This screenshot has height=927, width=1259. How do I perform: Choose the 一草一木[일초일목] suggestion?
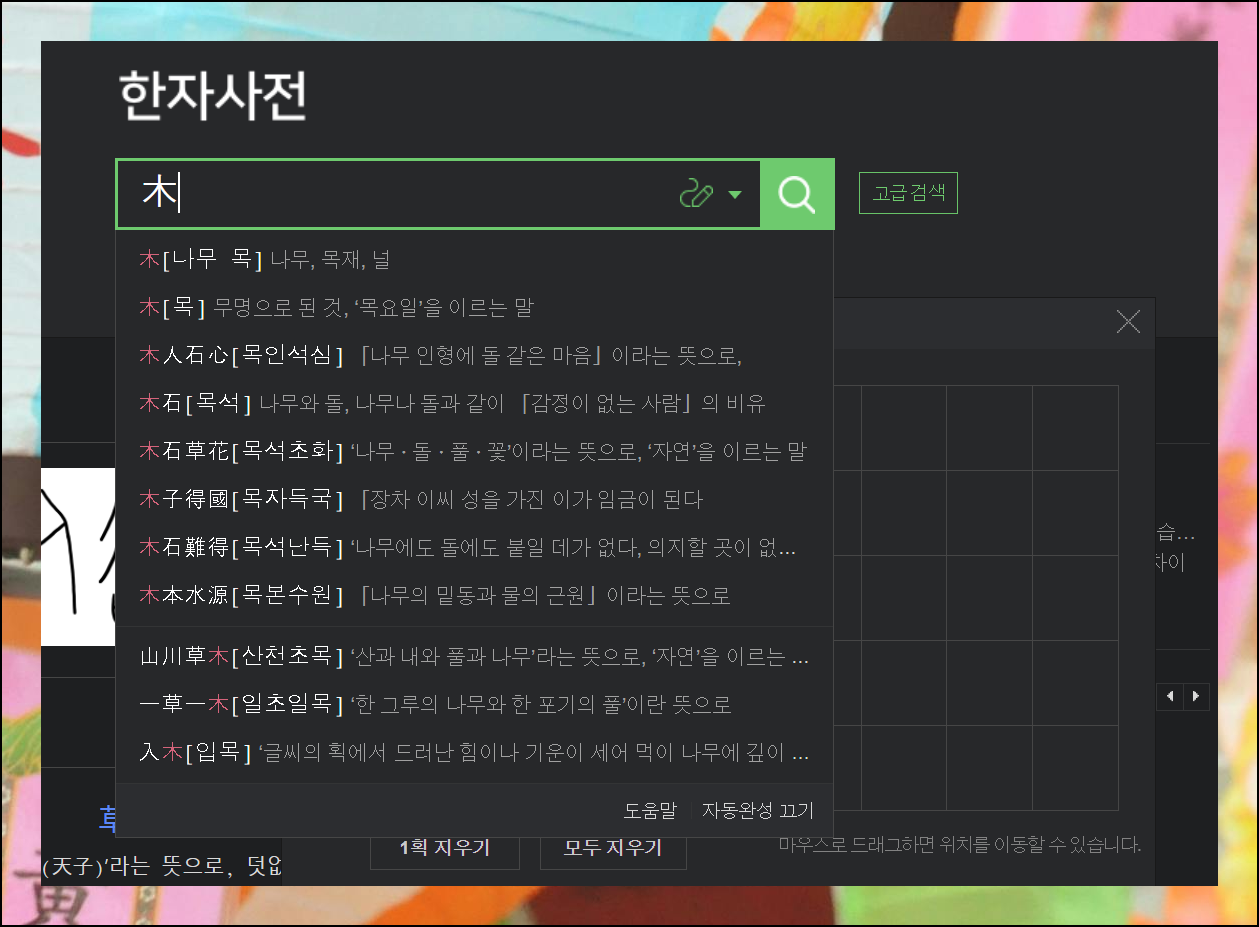click(x=474, y=704)
